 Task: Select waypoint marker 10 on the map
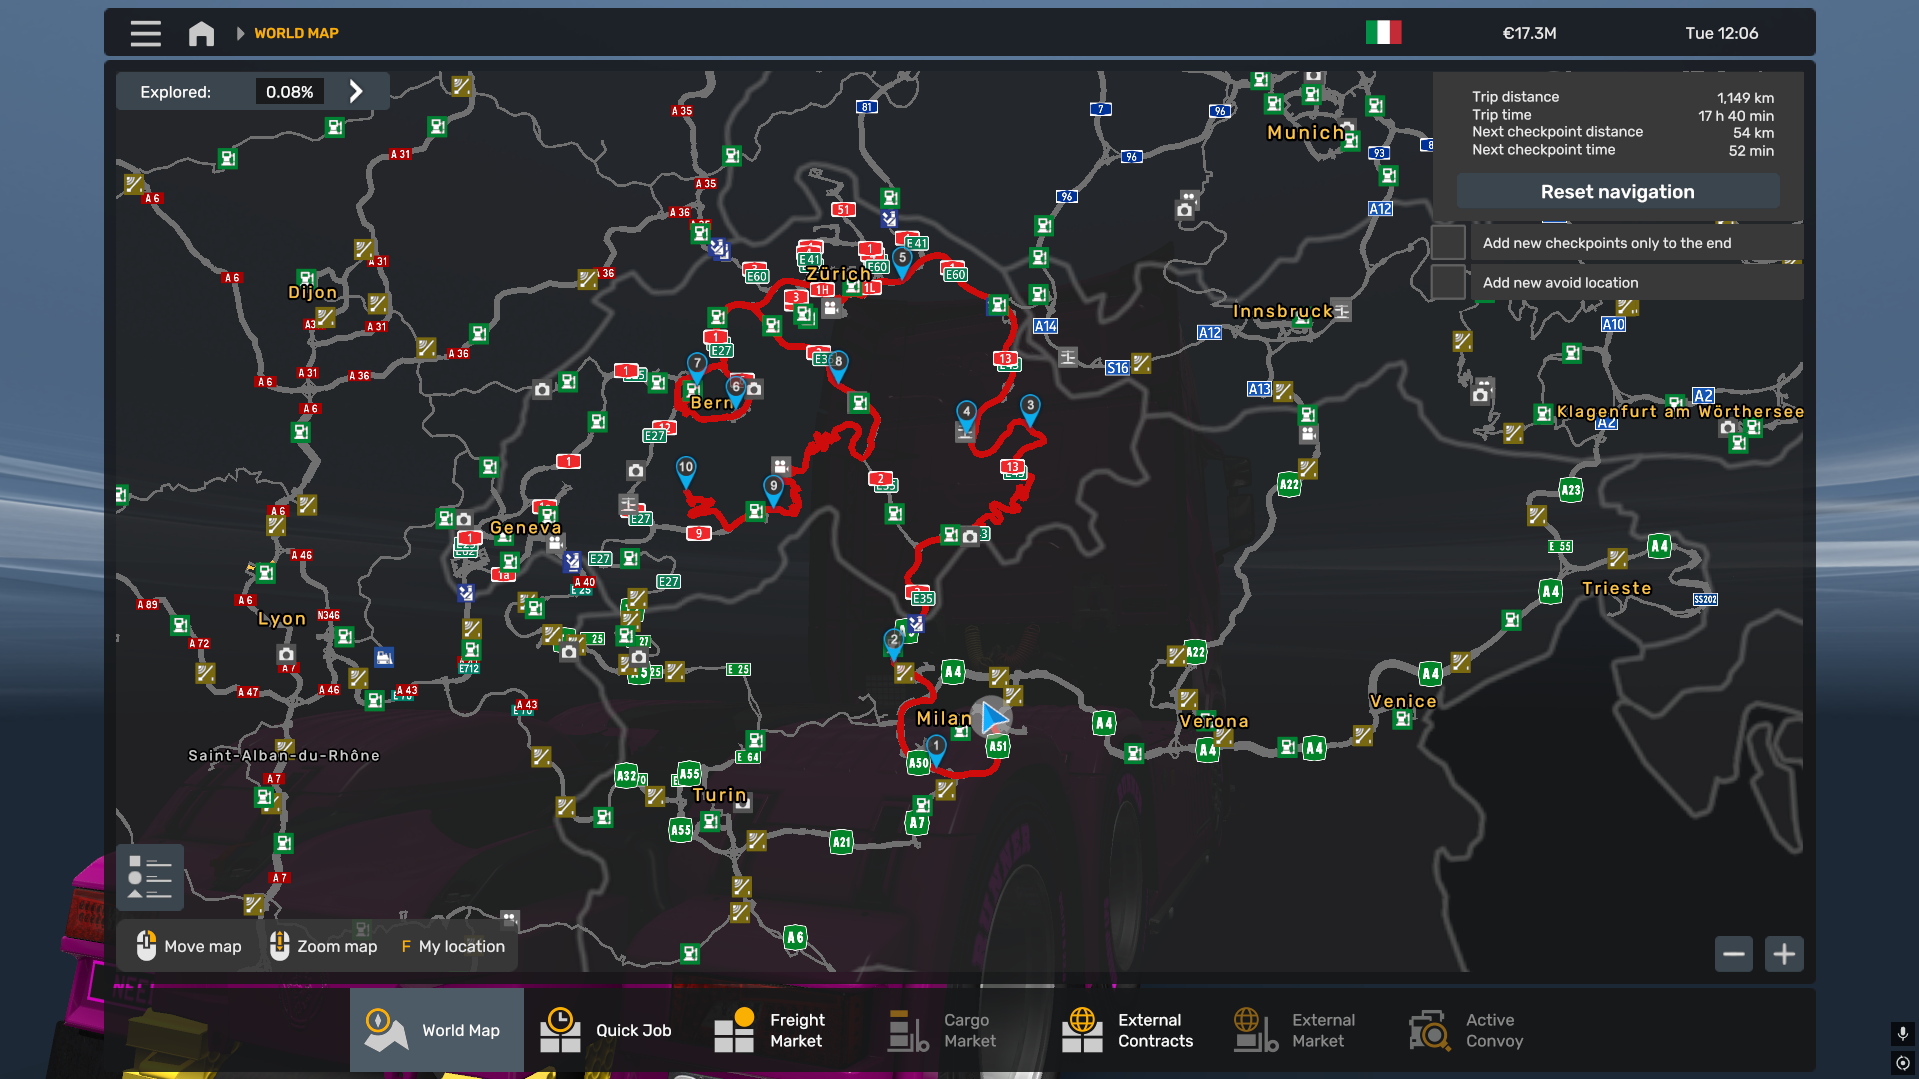click(686, 469)
